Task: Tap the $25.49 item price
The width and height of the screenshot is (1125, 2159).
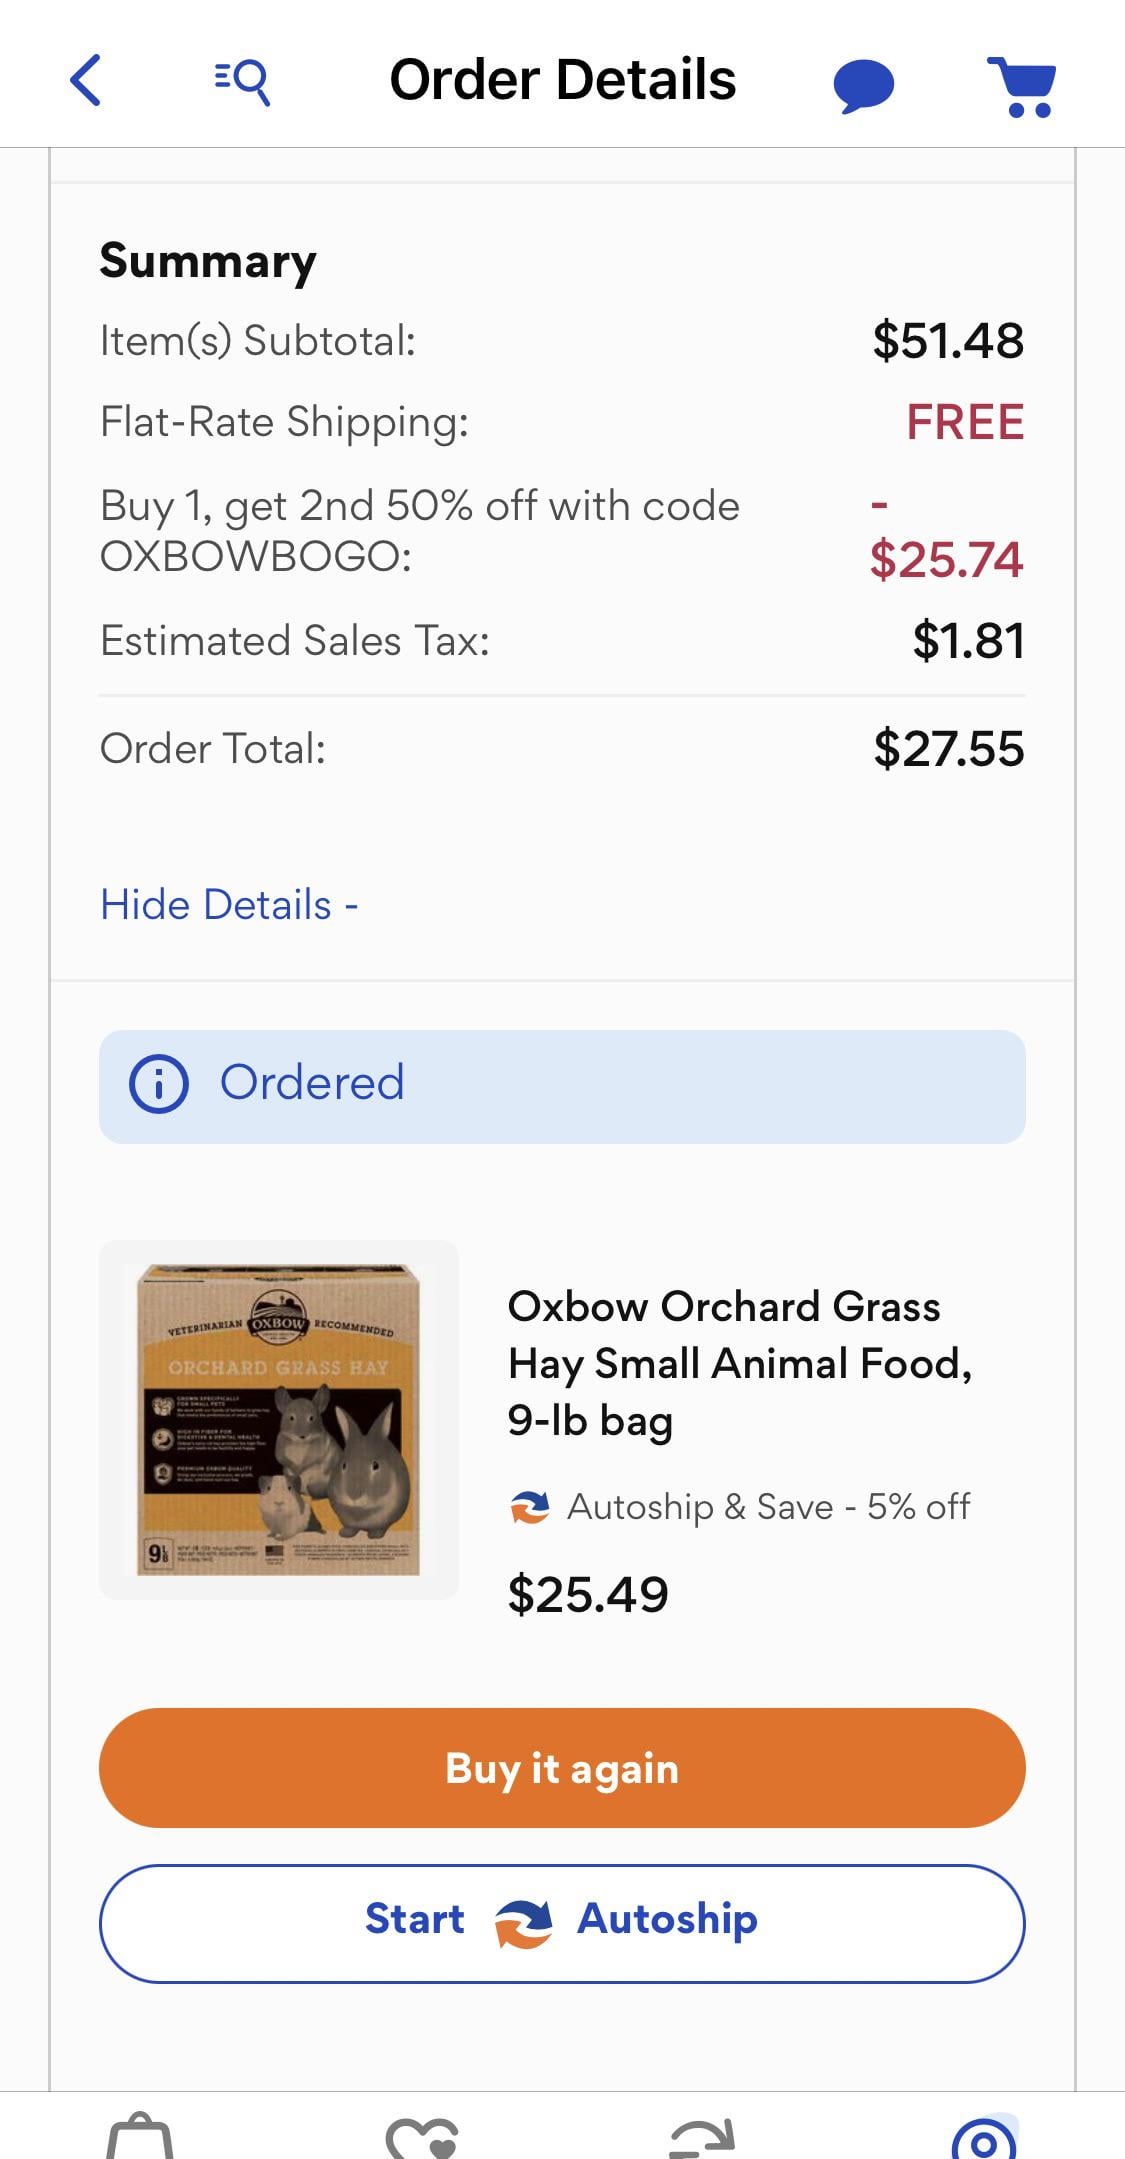Action: [588, 1594]
